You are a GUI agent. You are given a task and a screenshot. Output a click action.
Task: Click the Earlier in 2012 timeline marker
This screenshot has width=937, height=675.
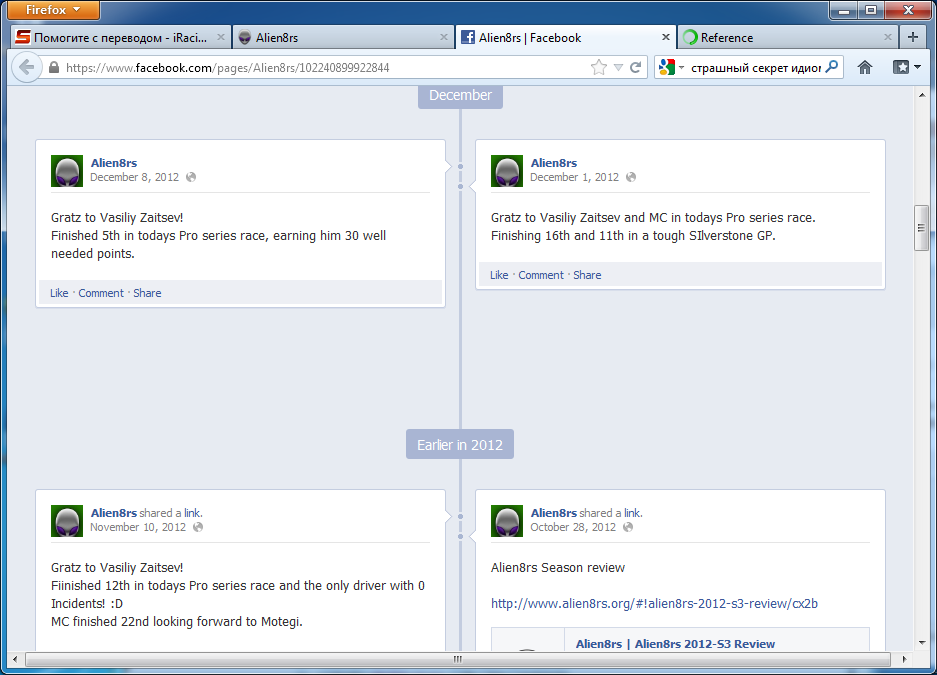459,445
